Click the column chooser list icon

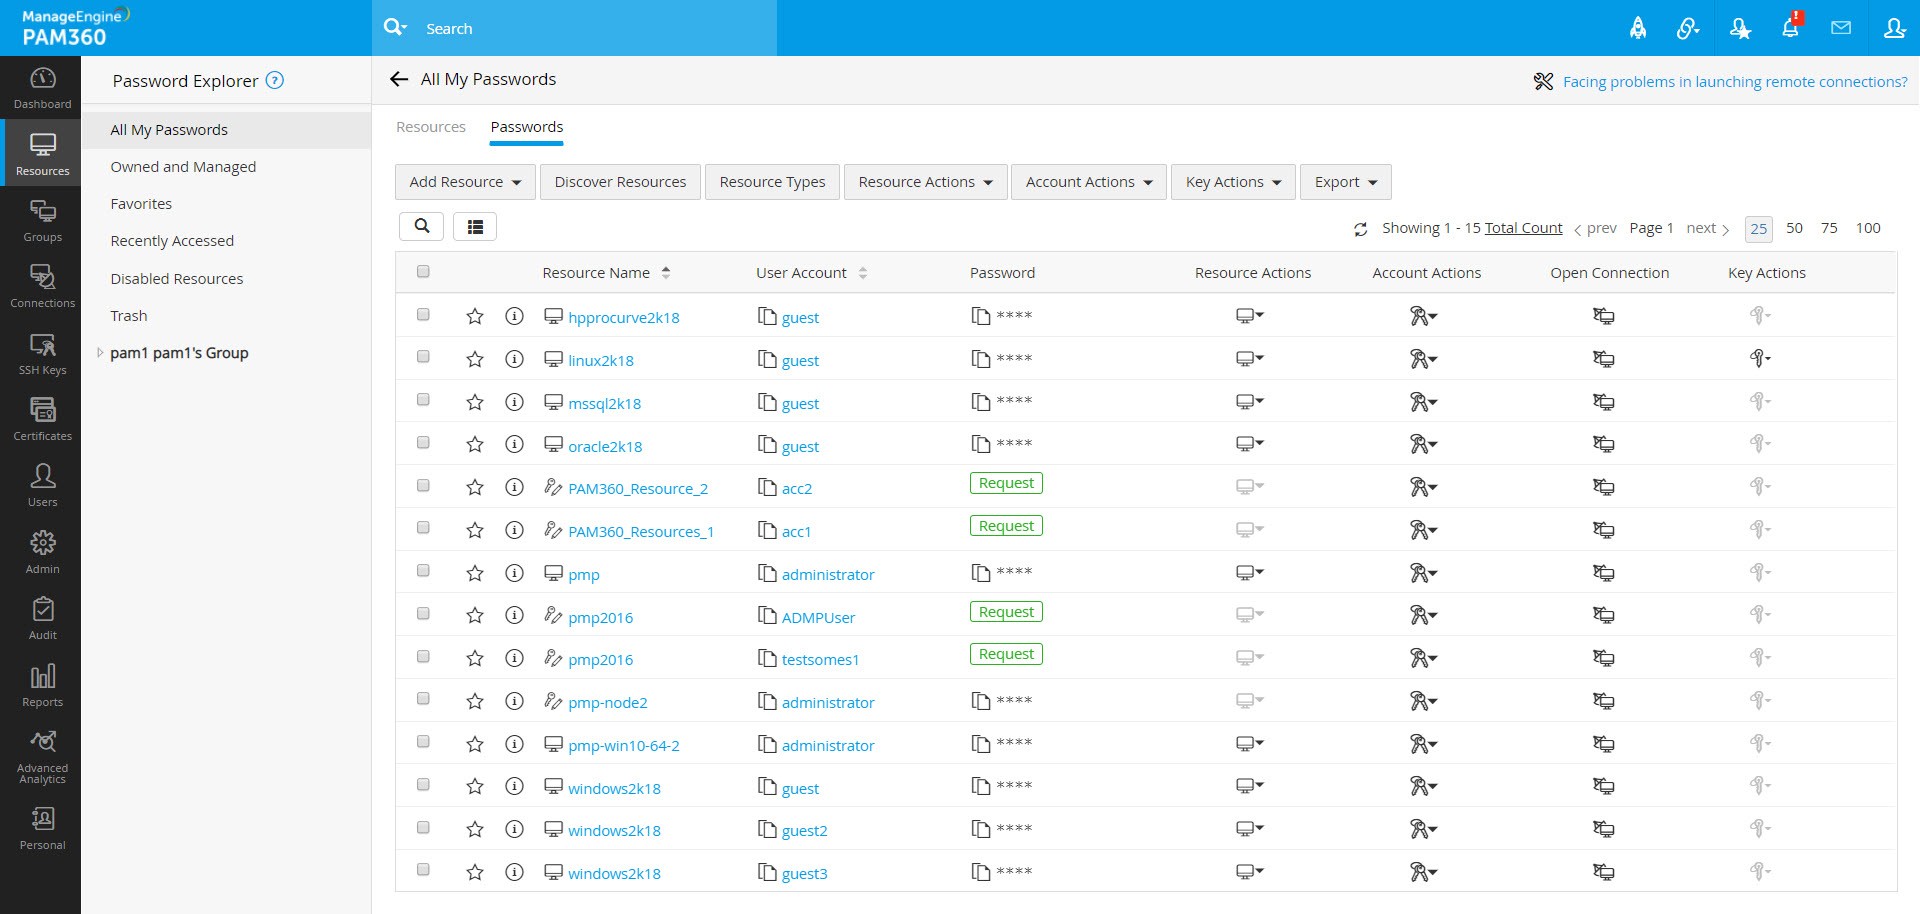coord(475,227)
